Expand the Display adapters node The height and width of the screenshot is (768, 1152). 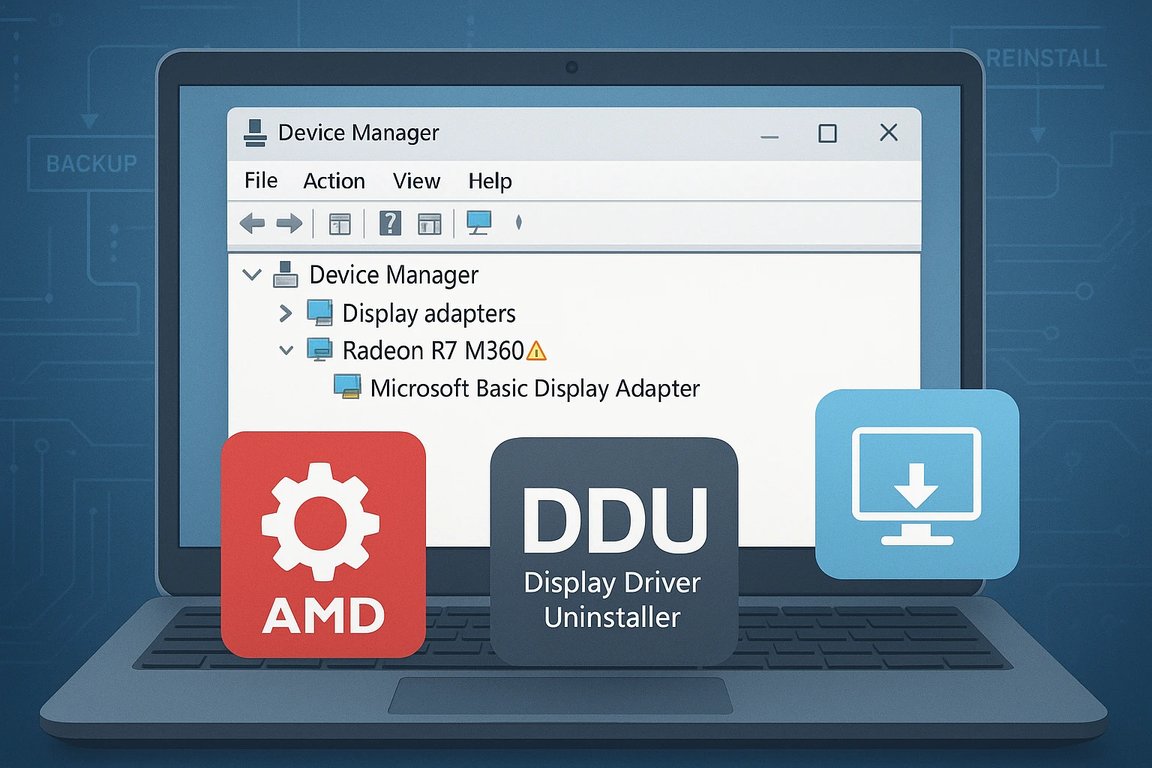coord(285,312)
